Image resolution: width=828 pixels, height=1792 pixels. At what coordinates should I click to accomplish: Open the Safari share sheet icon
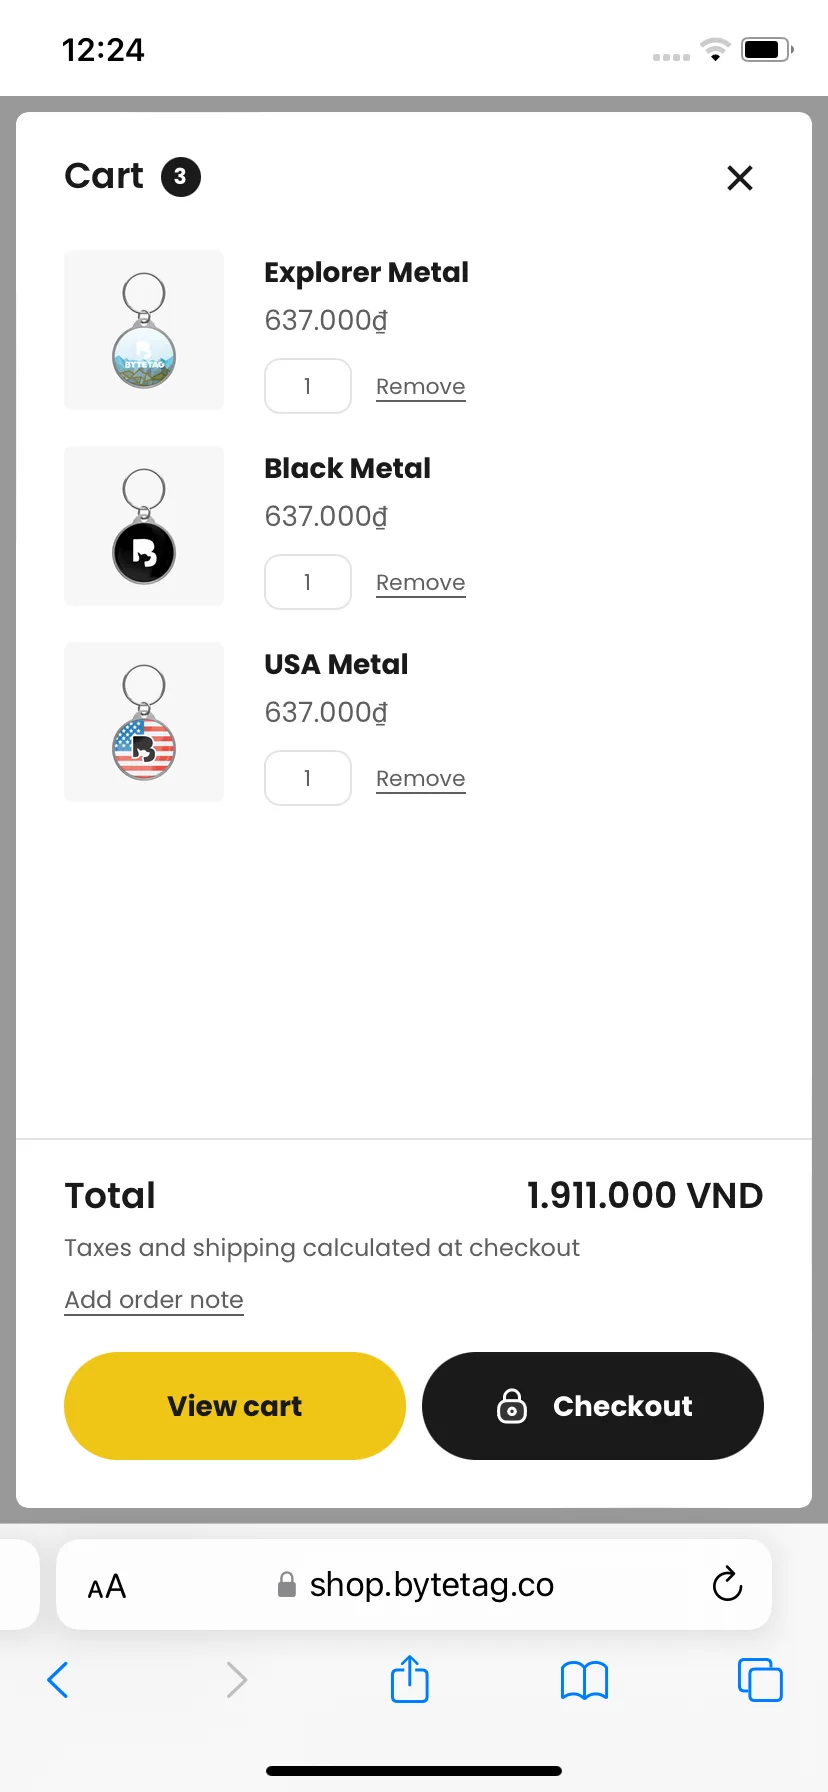pyautogui.click(x=410, y=1678)
